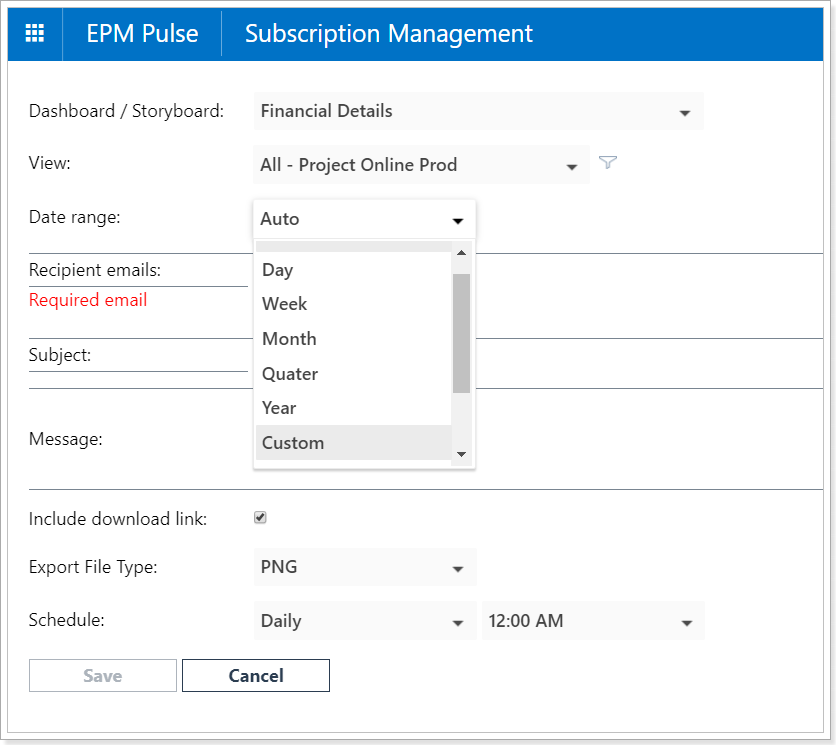Select Week from date range list
Screen dimensions: 836x745
tap(353, 304)
